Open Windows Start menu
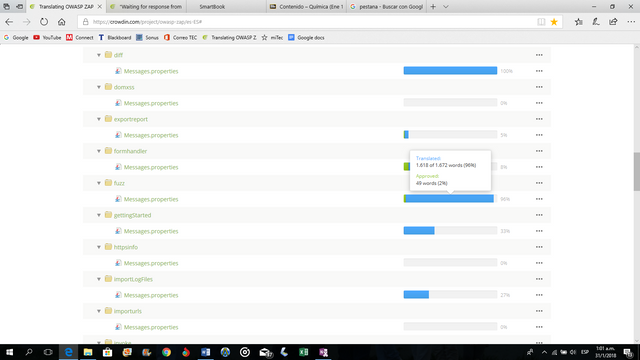Image resolution: width=640 pixels, height=360 pixels. [x=9, y=352]
